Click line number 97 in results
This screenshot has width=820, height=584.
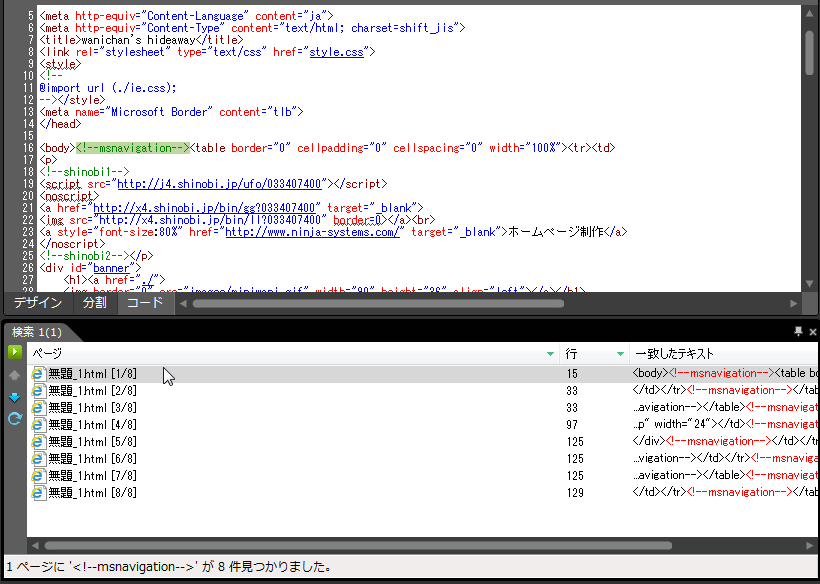(572, 425)
